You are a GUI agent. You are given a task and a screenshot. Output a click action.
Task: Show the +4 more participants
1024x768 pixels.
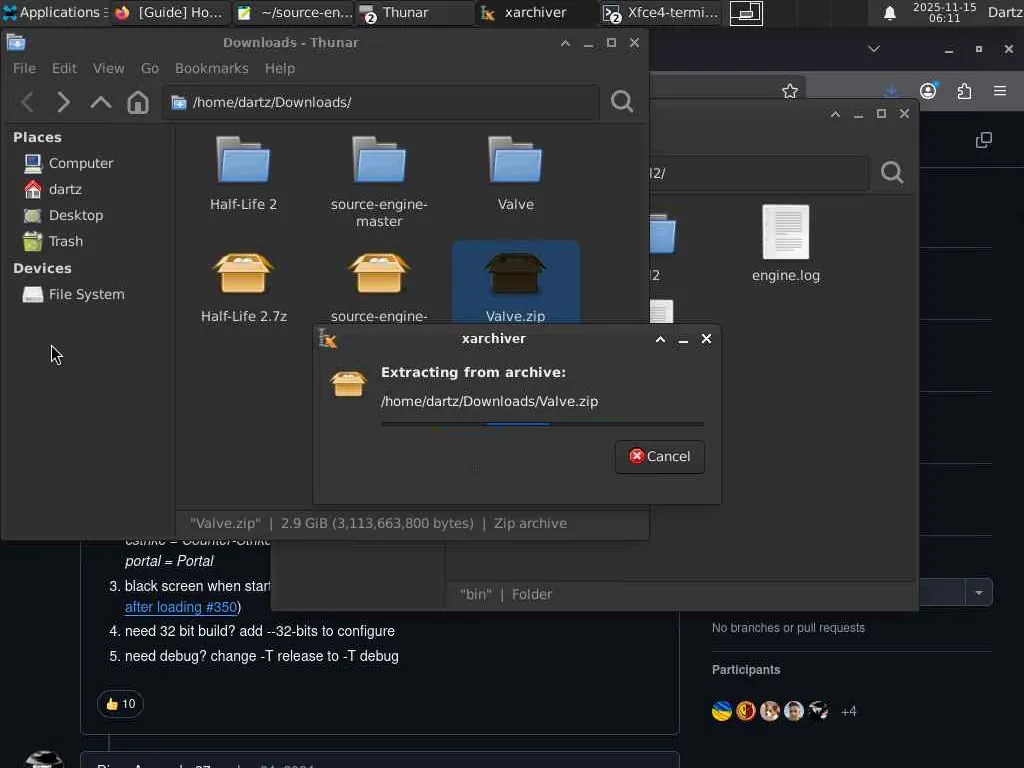click(848, 712)
